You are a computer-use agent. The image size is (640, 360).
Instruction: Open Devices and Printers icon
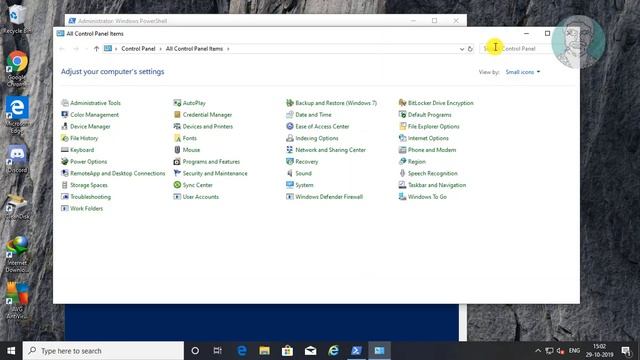coord(177,127)
